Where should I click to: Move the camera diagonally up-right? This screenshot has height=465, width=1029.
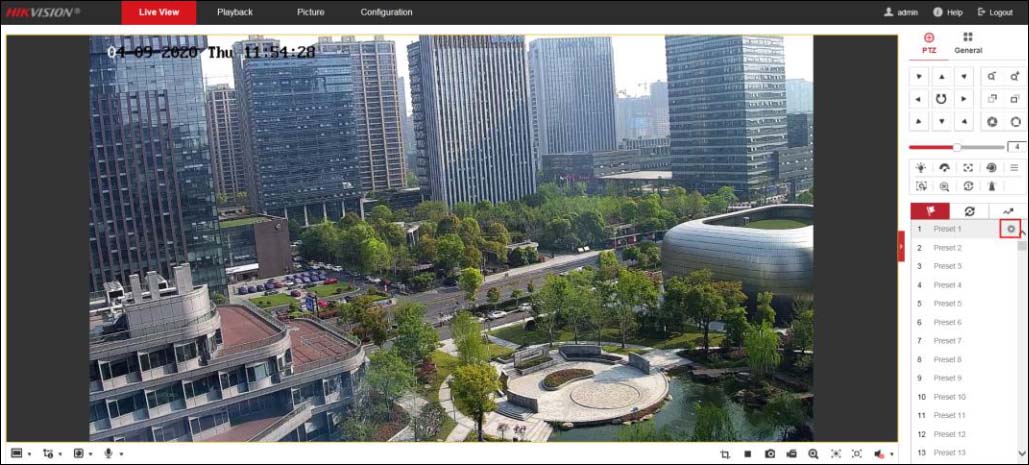[x=963, y=77]
